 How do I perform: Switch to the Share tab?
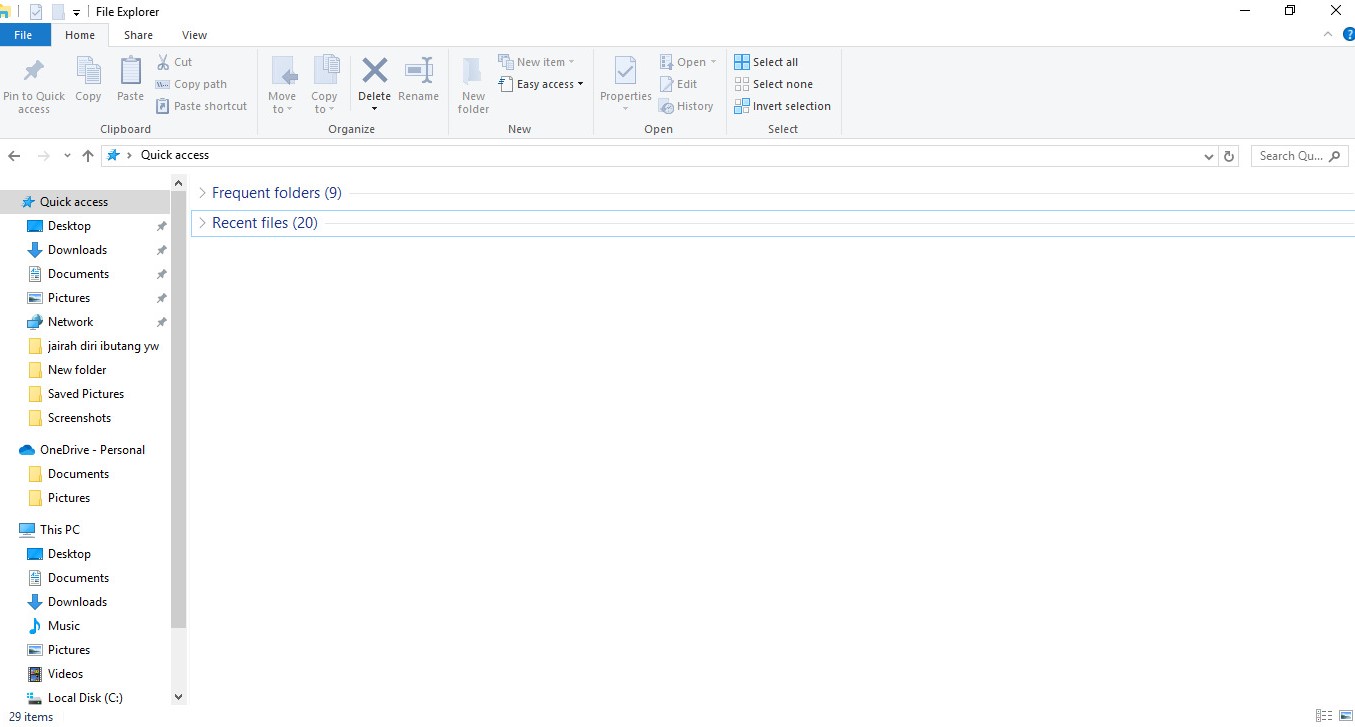point(138,35)
